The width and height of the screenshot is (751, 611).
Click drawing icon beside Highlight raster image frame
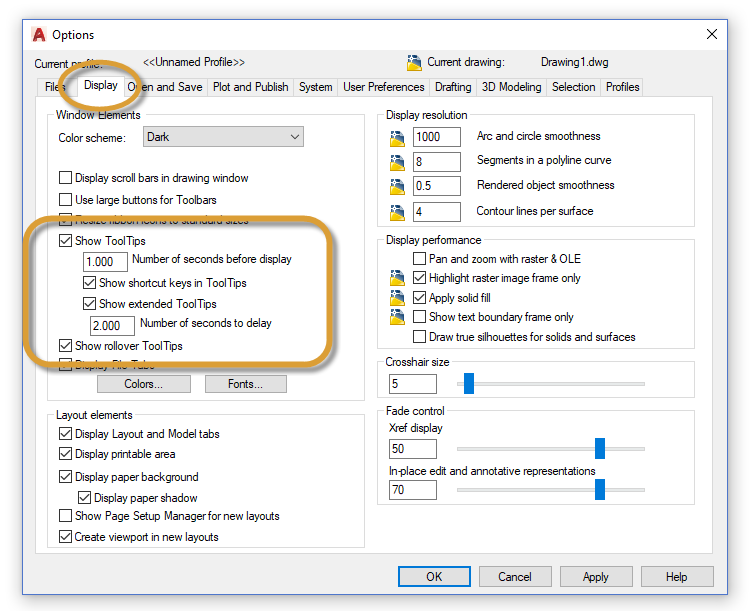click(x=397, y=278)
